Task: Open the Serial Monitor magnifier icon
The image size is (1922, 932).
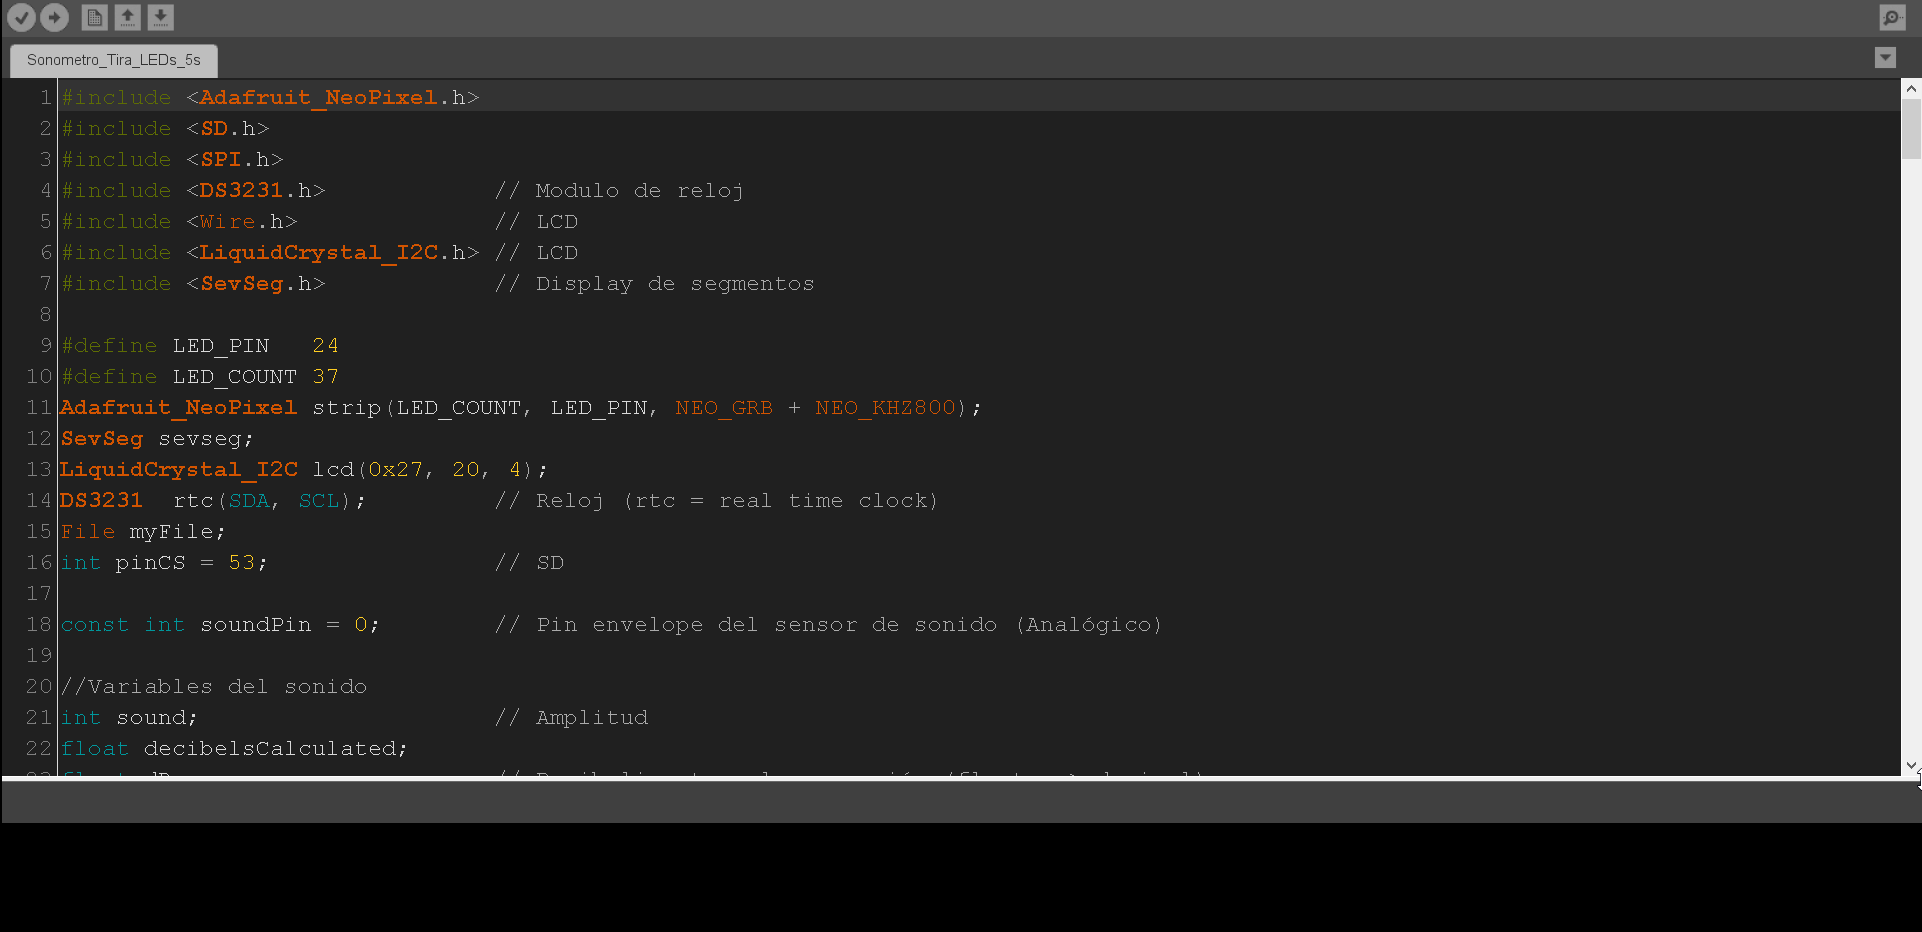Action: 1892,17
